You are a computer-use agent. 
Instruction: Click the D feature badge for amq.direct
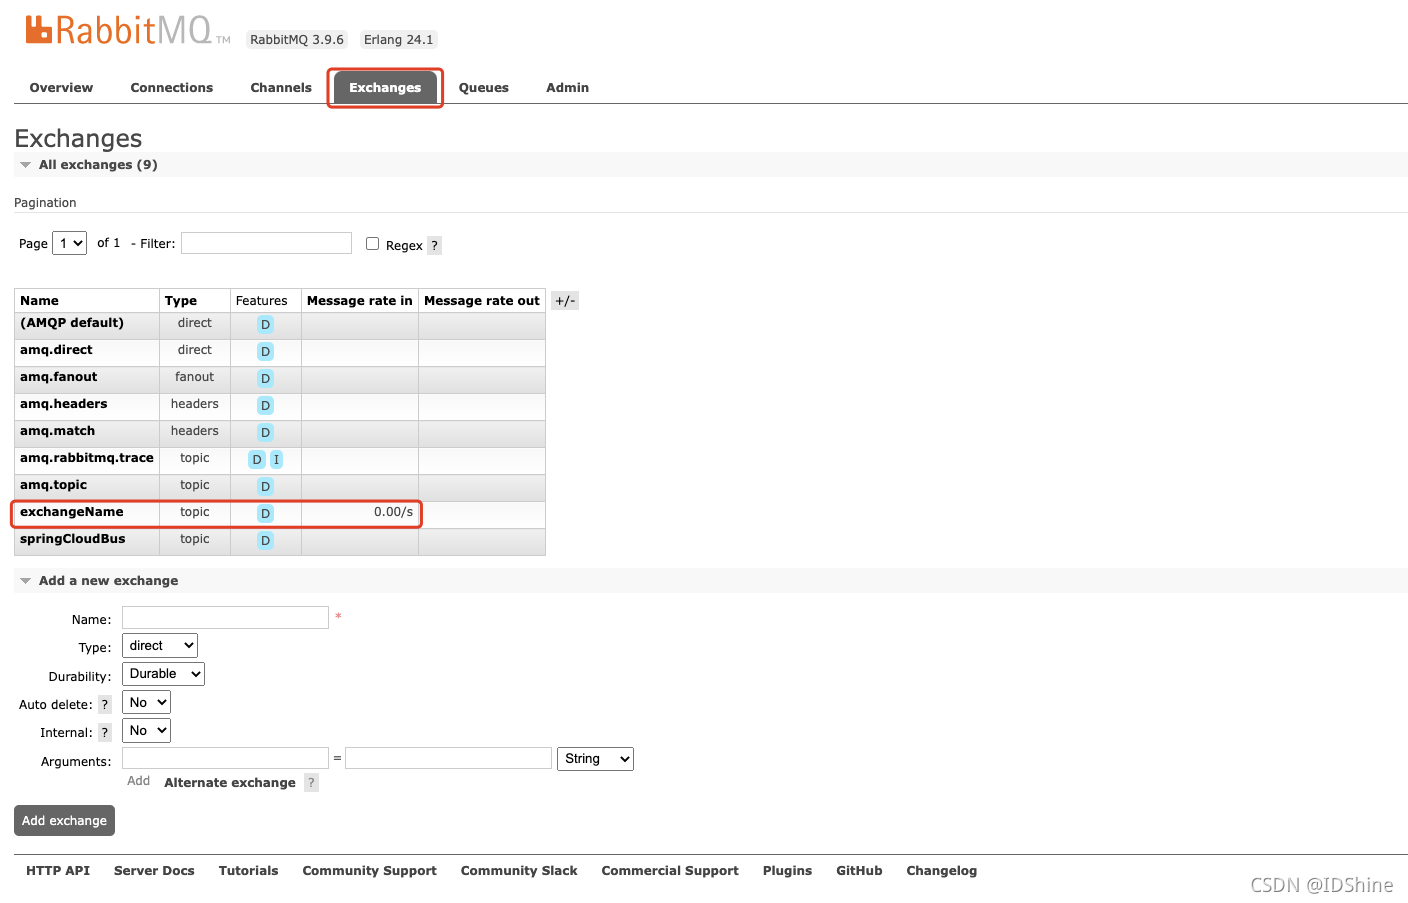coord(265,351)
